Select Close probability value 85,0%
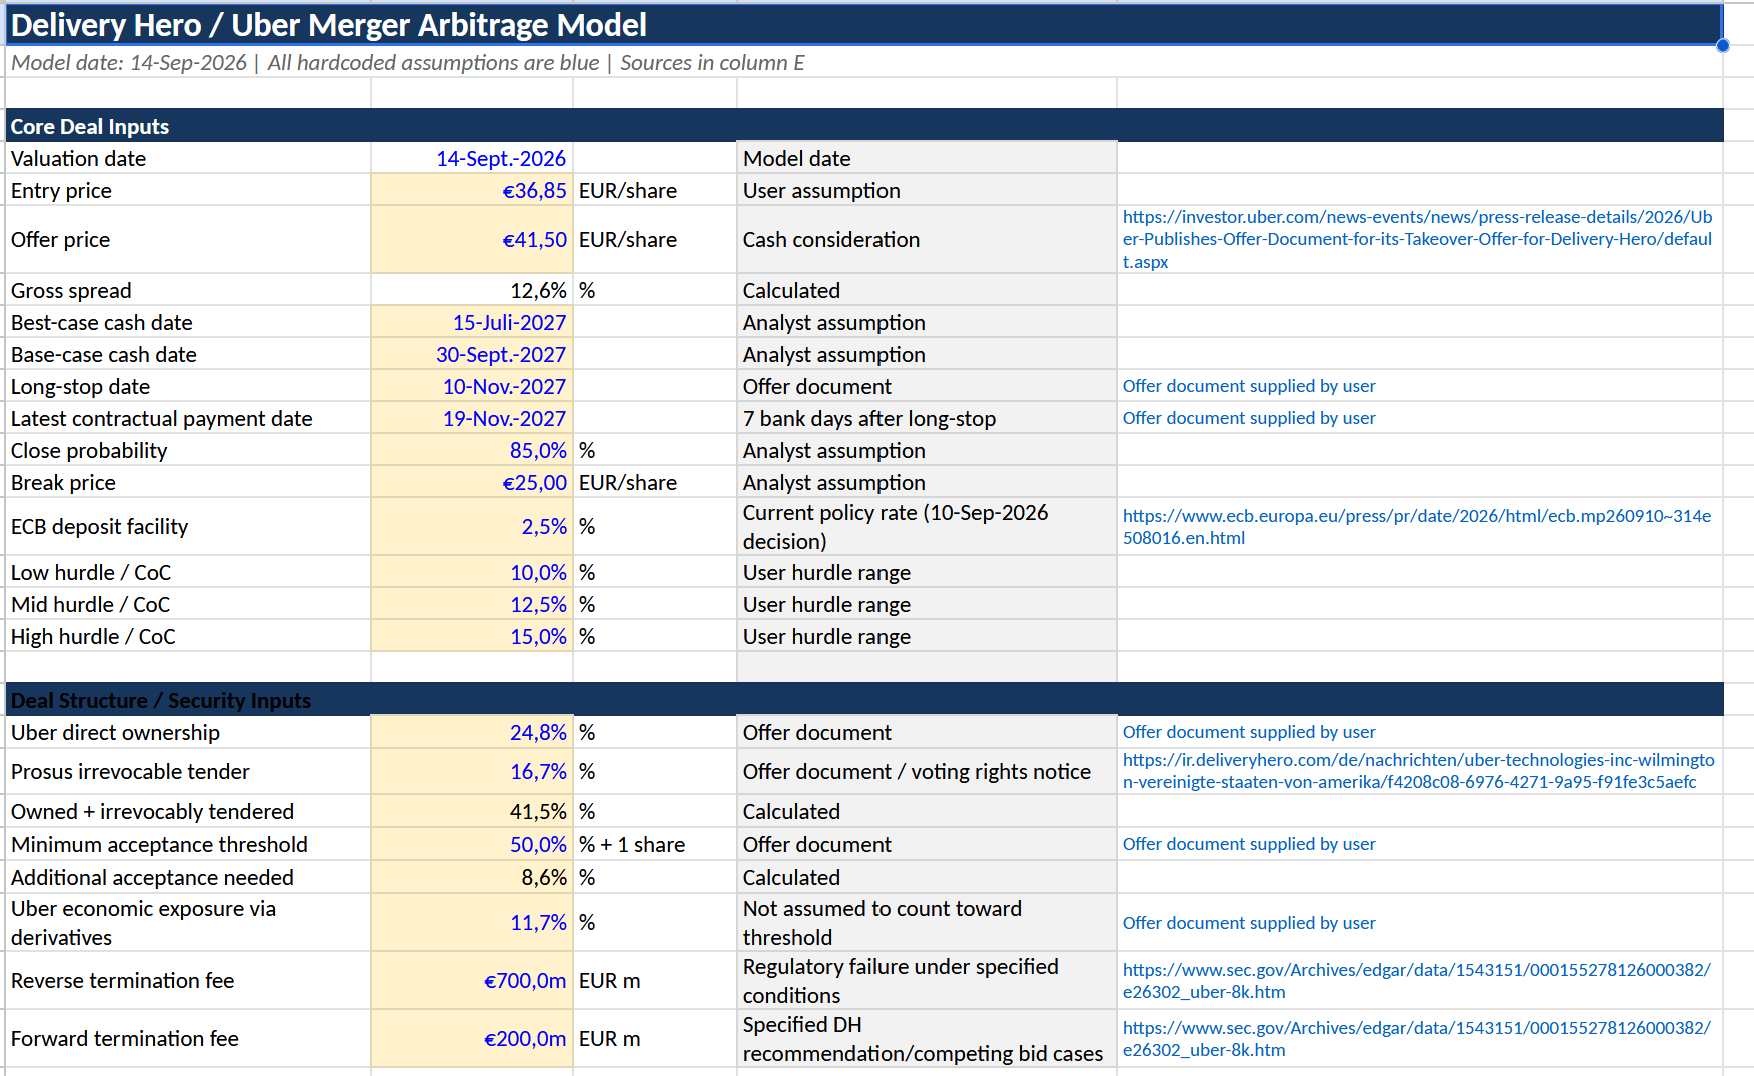The height and width of the screenshot is (1076, 1754). 472,450
